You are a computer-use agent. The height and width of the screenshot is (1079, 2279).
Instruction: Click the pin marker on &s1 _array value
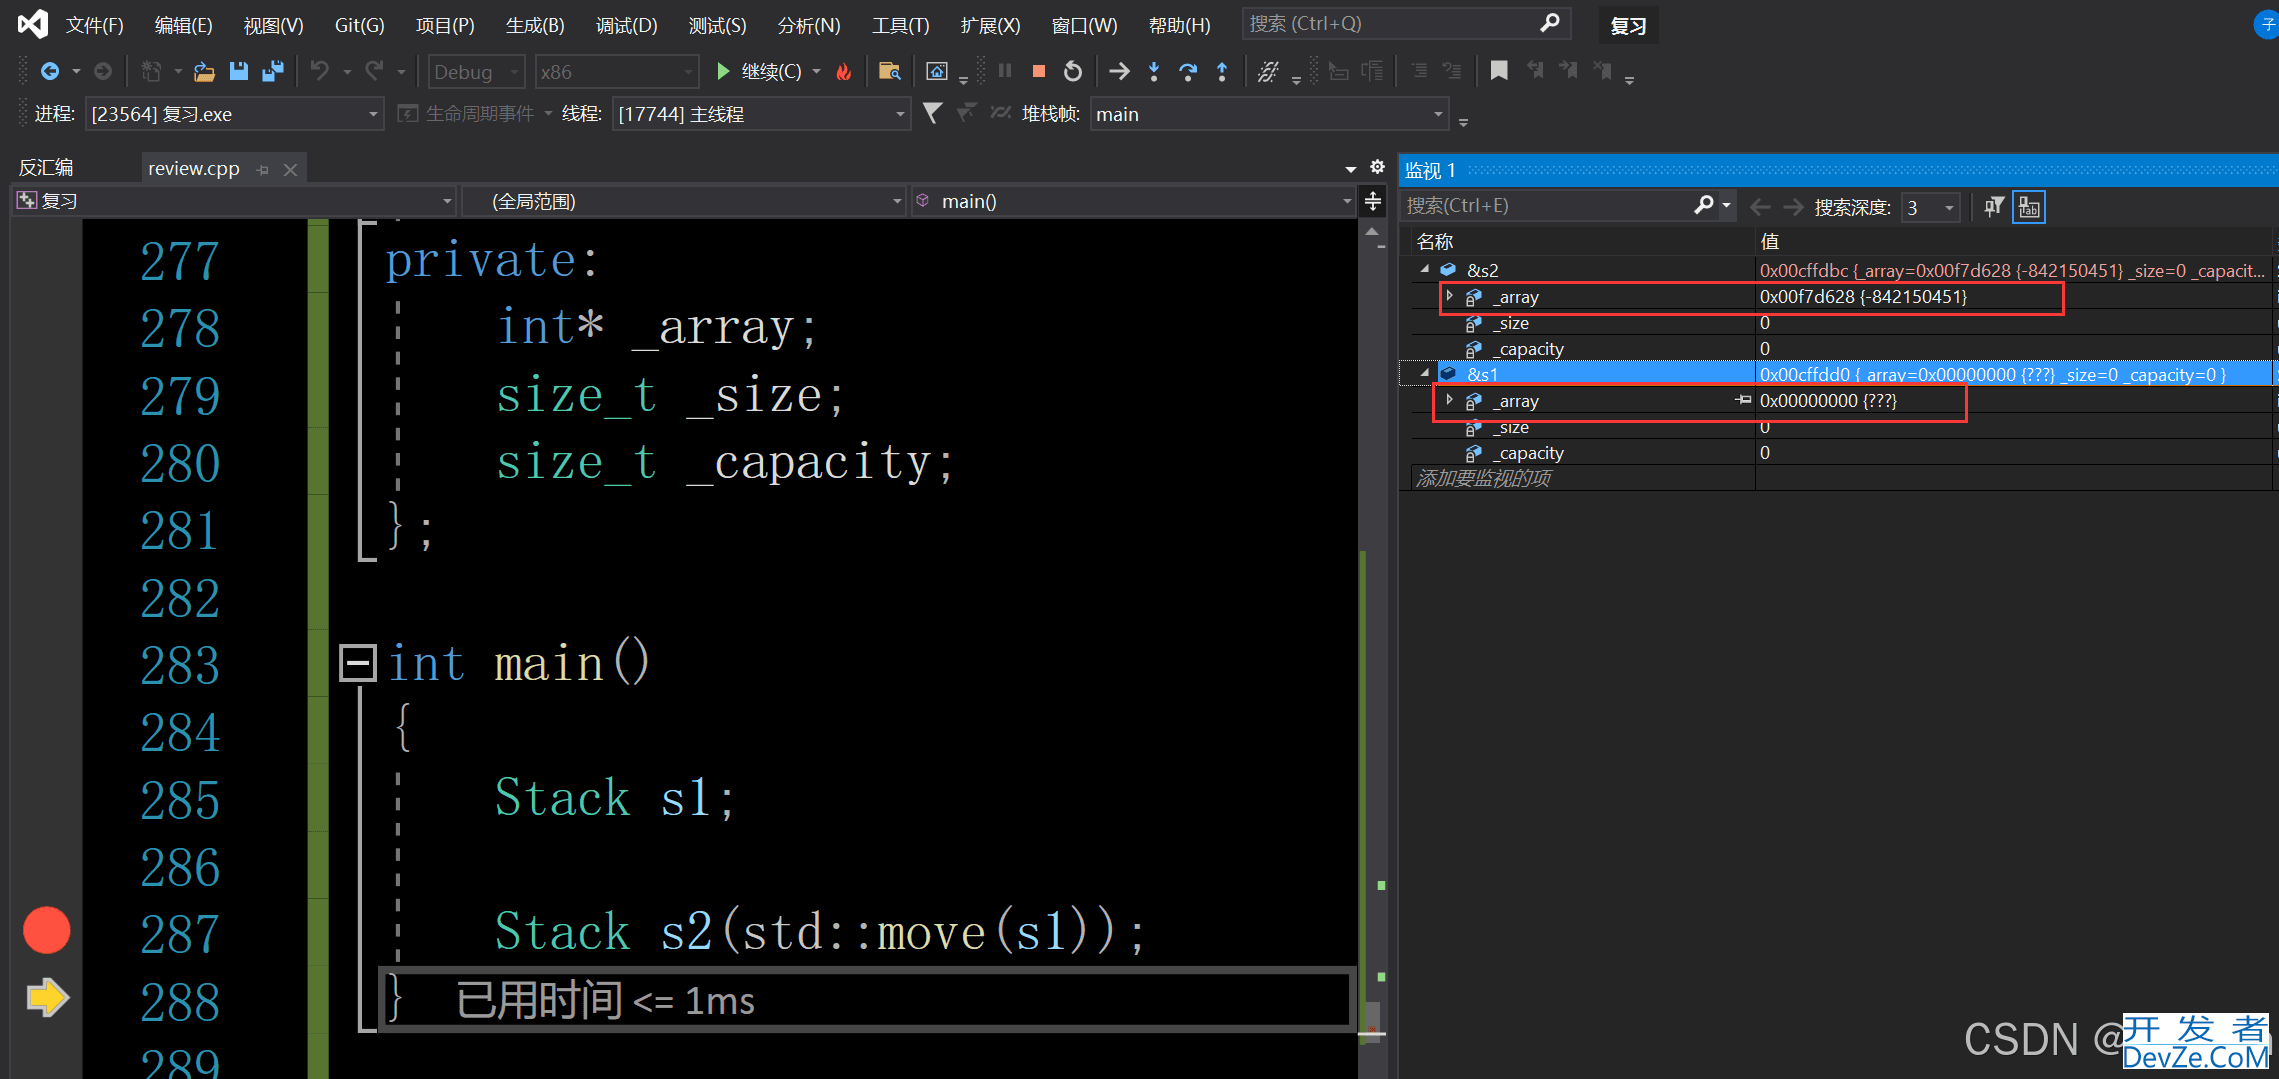(1743, 400)
